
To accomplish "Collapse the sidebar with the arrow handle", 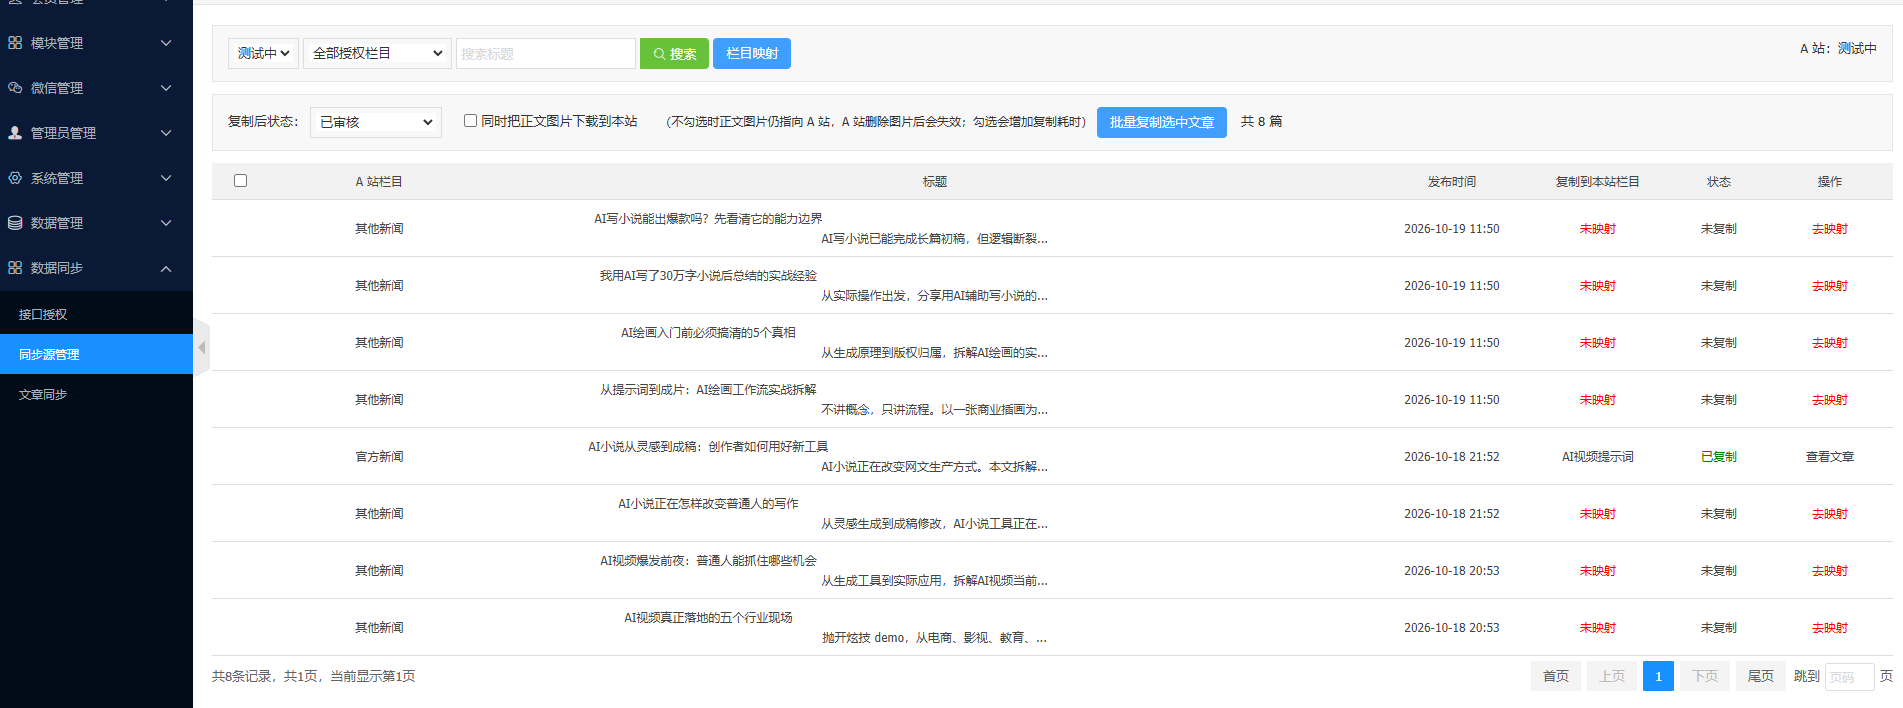I will tap(201, 348).
